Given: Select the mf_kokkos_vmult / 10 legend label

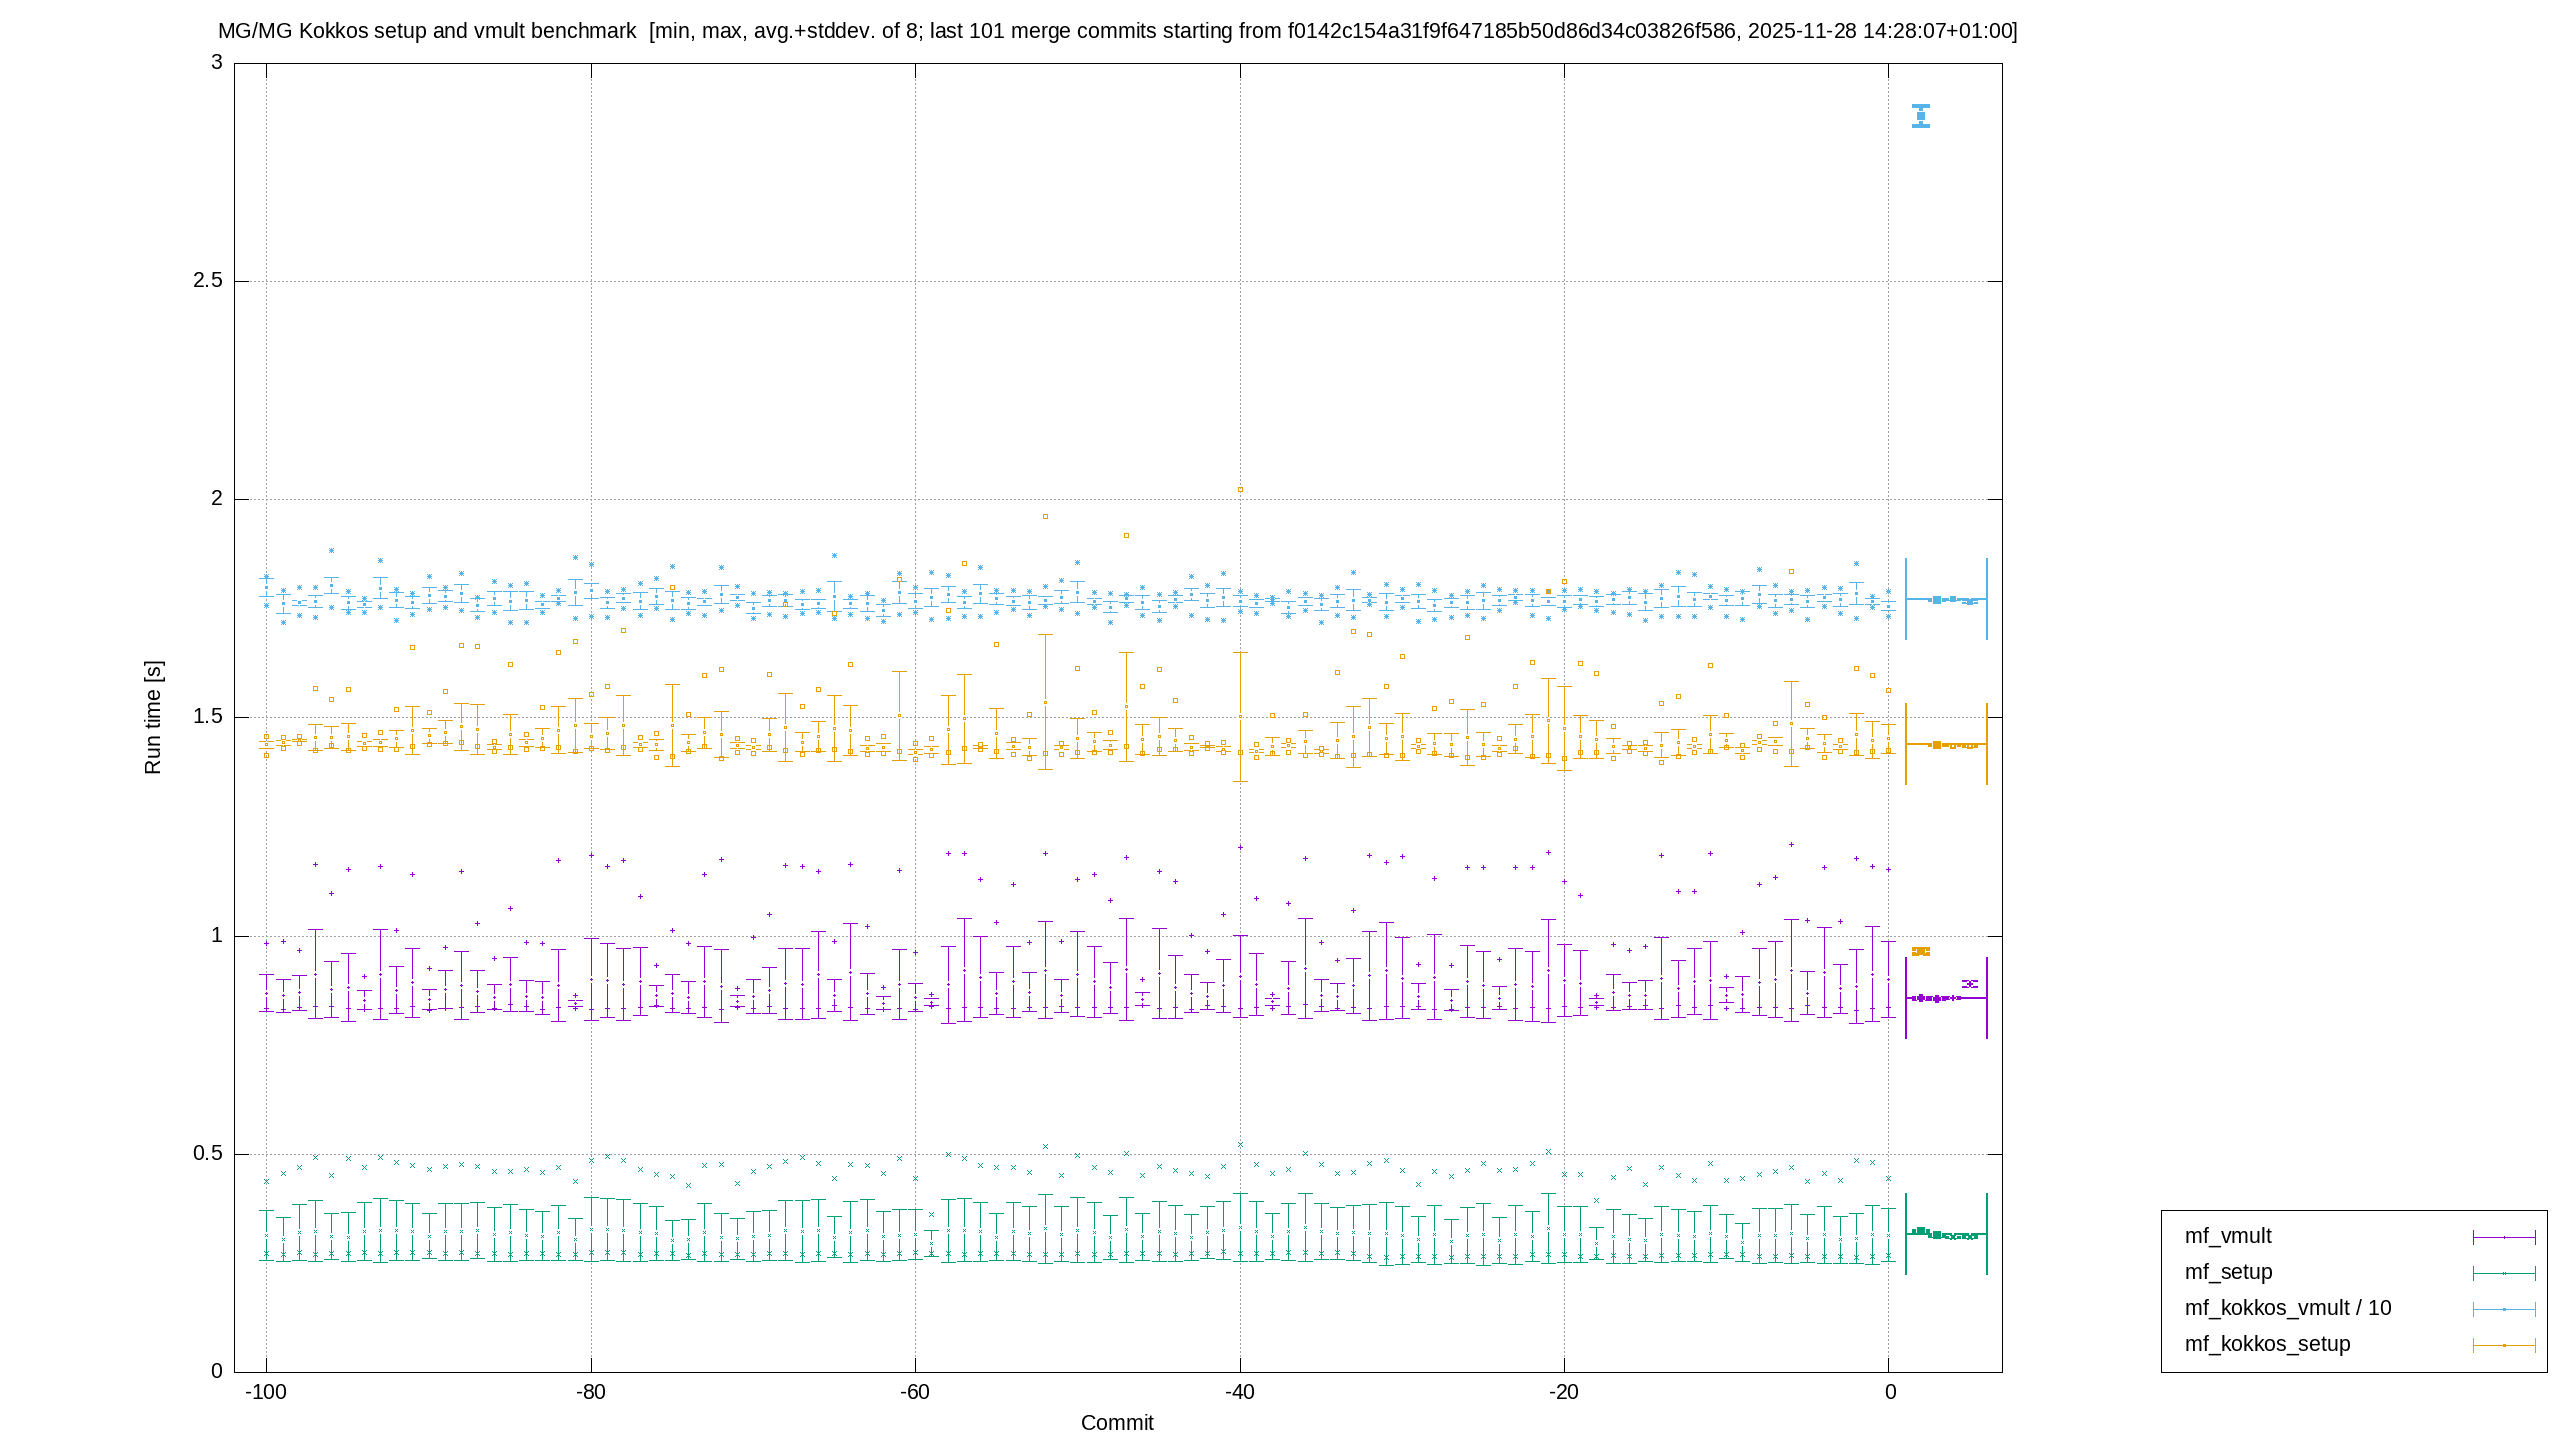Looking at the screenshot, I should click(2288, 1308).
